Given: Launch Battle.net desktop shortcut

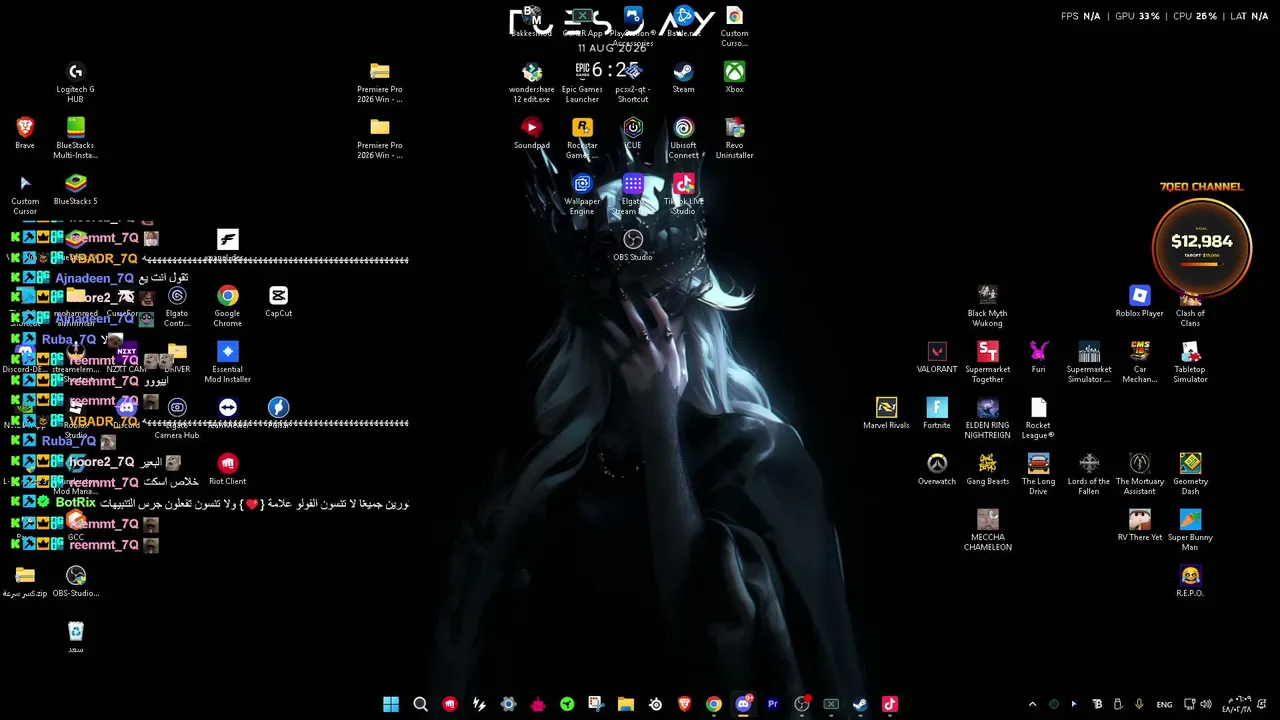Looking at the screenshot, I should click(683, 21).
